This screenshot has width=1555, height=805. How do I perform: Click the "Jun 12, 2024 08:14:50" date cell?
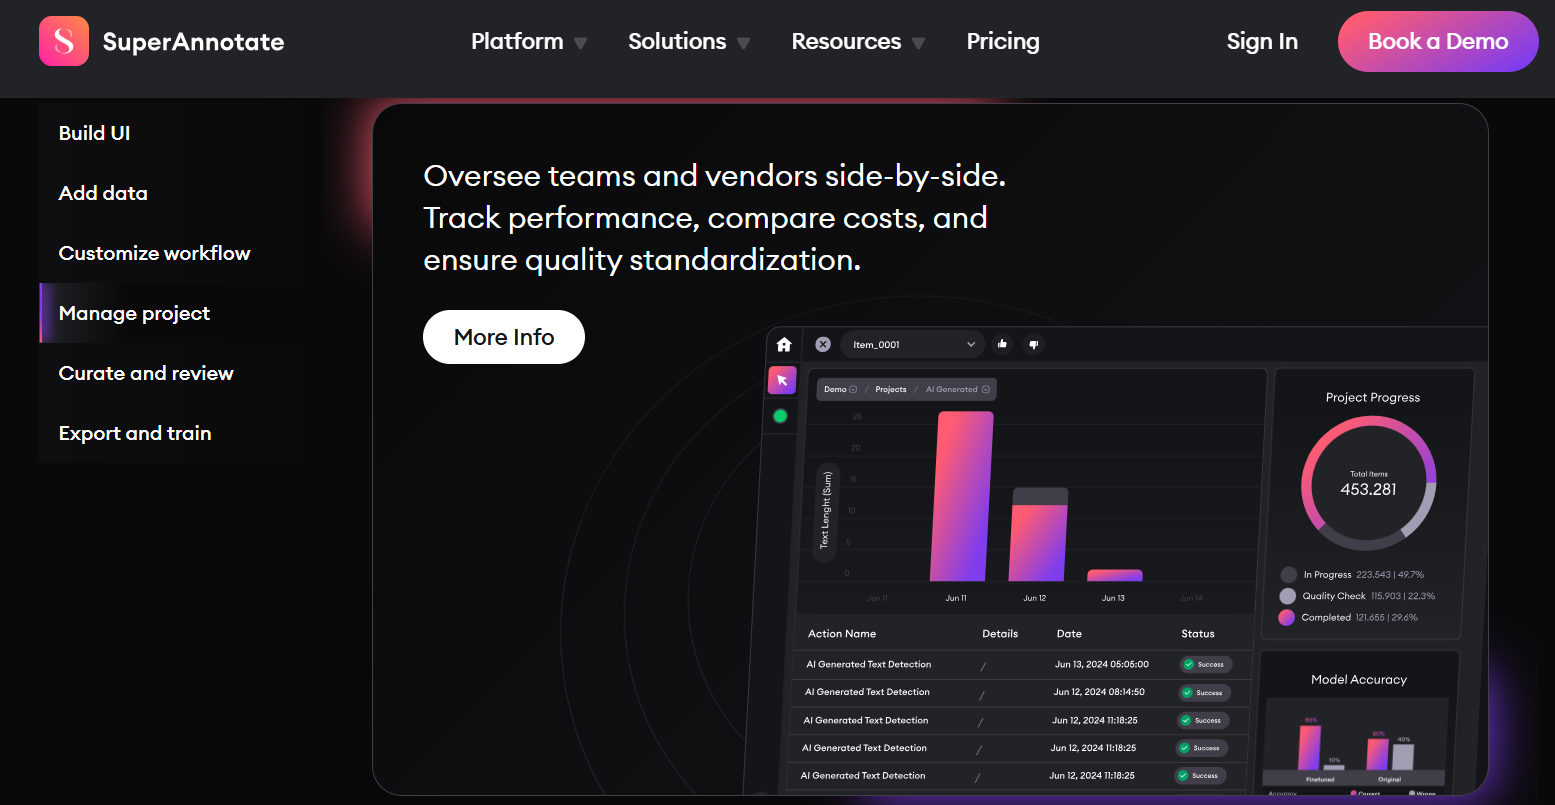point(1099,692)
